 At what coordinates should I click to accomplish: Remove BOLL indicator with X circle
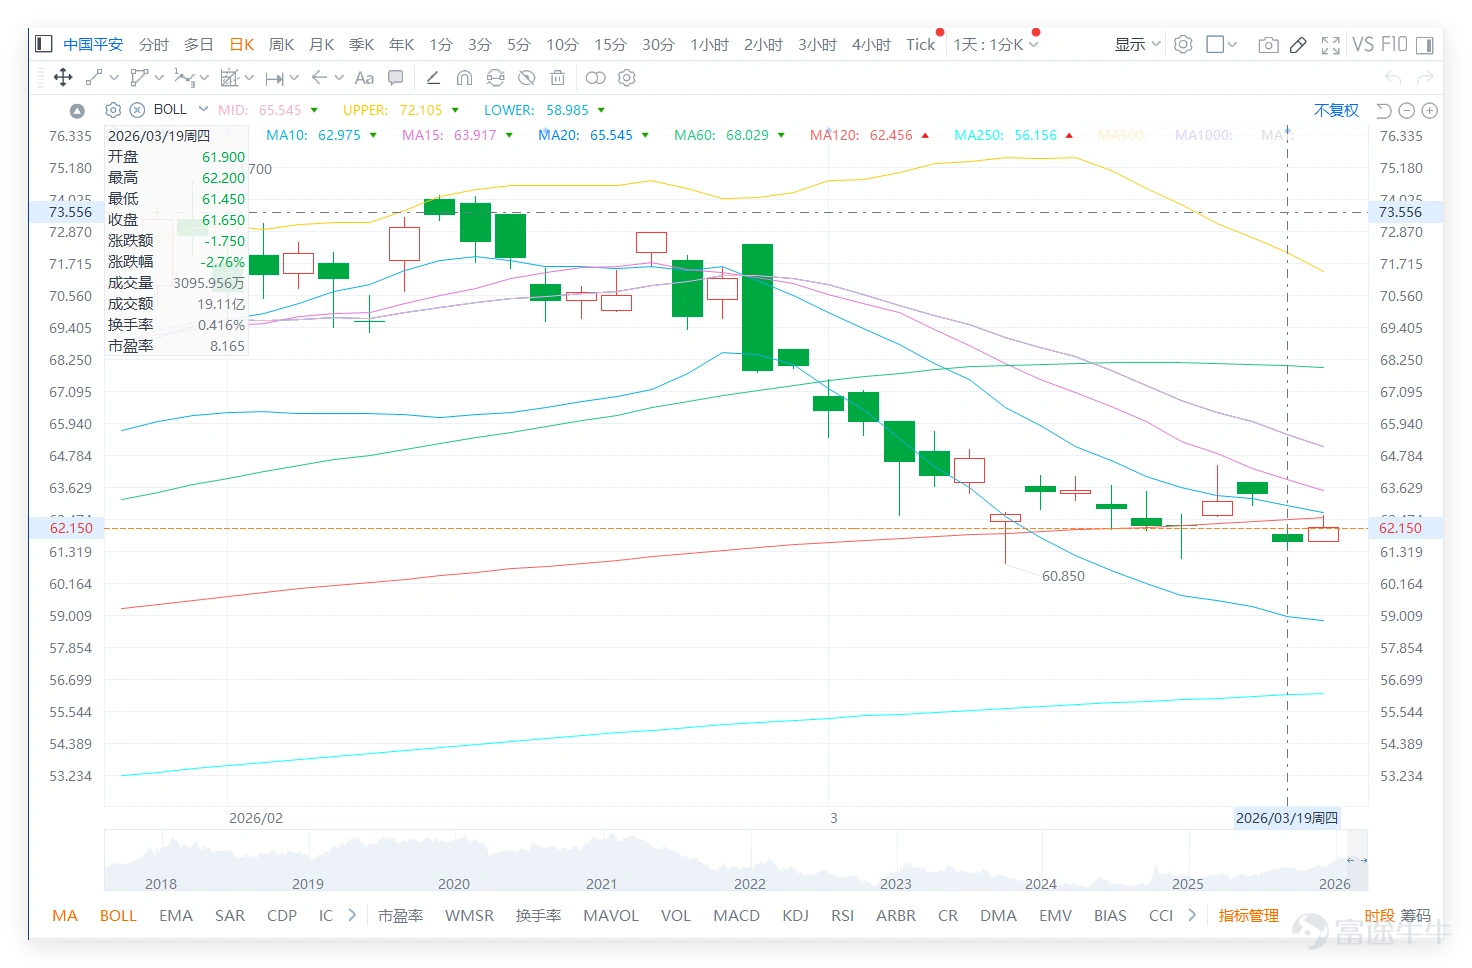click(137, 110)
